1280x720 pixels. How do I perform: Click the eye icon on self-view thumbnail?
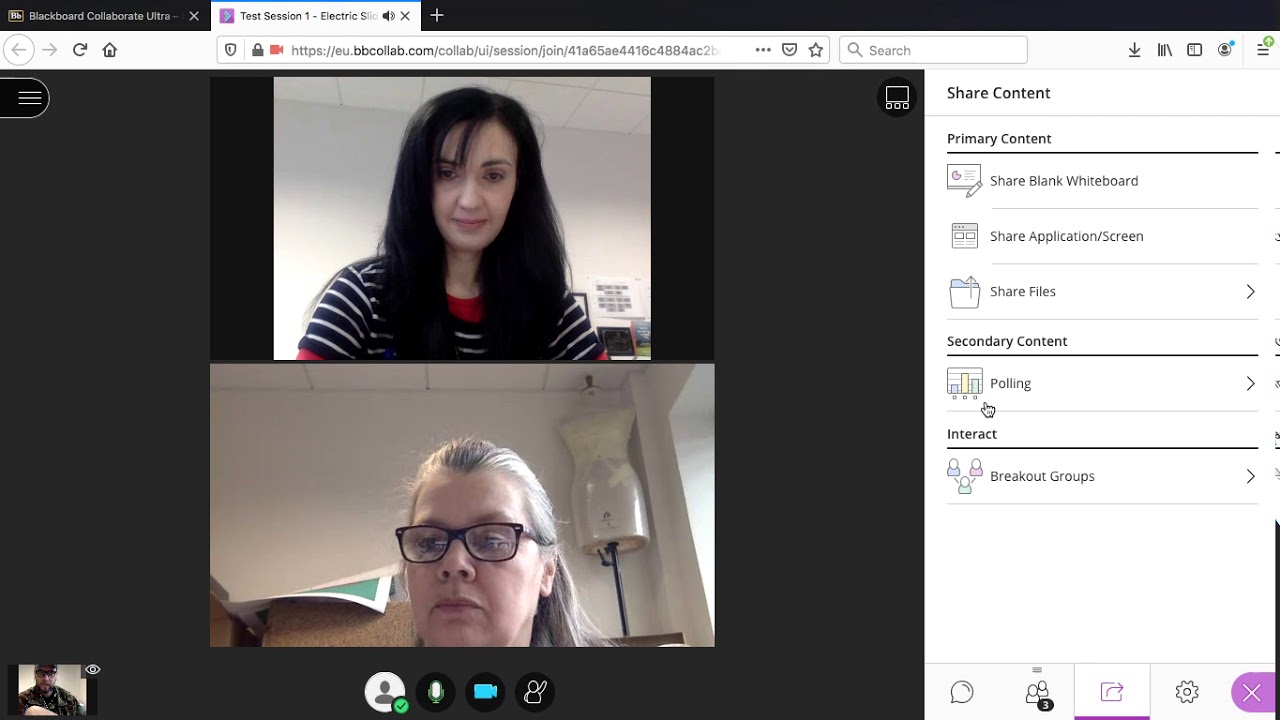[93, 670]
